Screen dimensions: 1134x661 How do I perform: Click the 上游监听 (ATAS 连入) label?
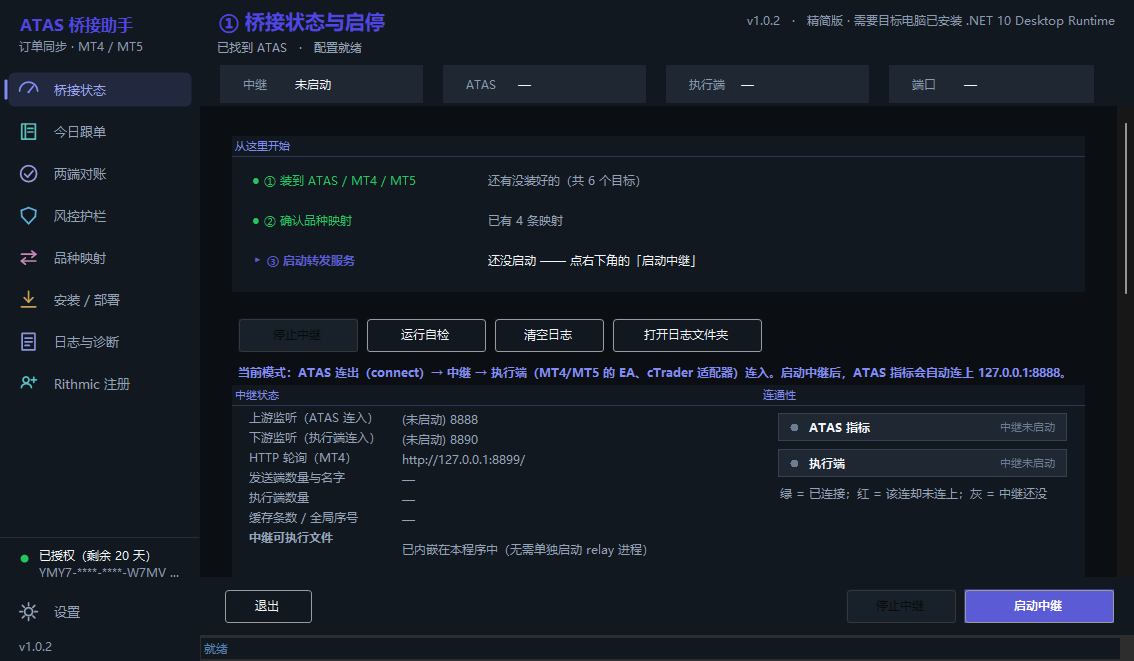311,418
